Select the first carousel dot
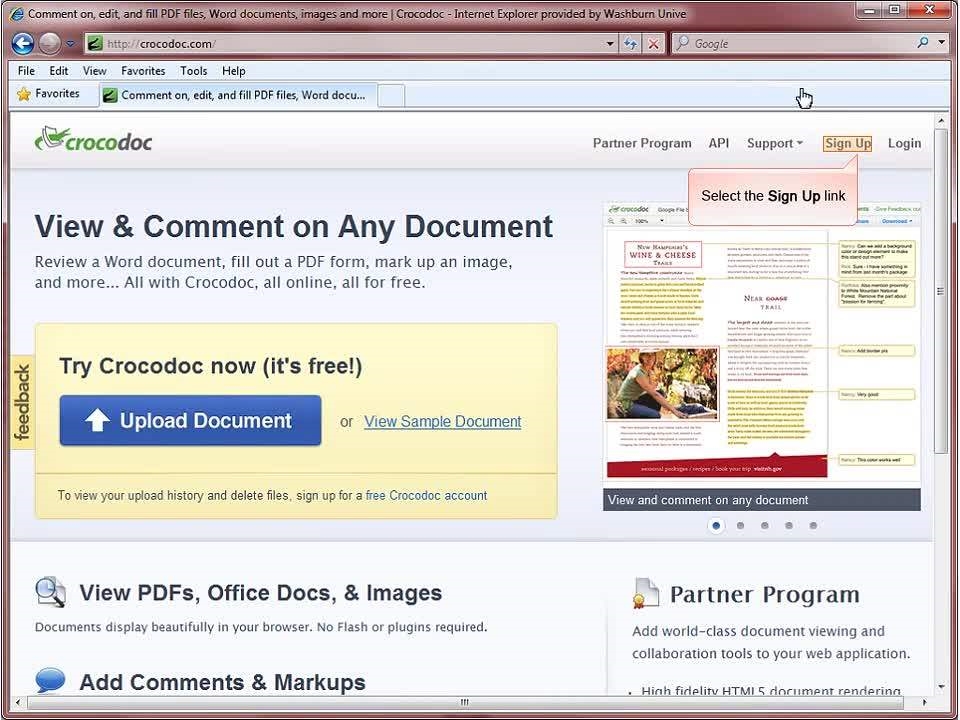 tap(716, 525)
